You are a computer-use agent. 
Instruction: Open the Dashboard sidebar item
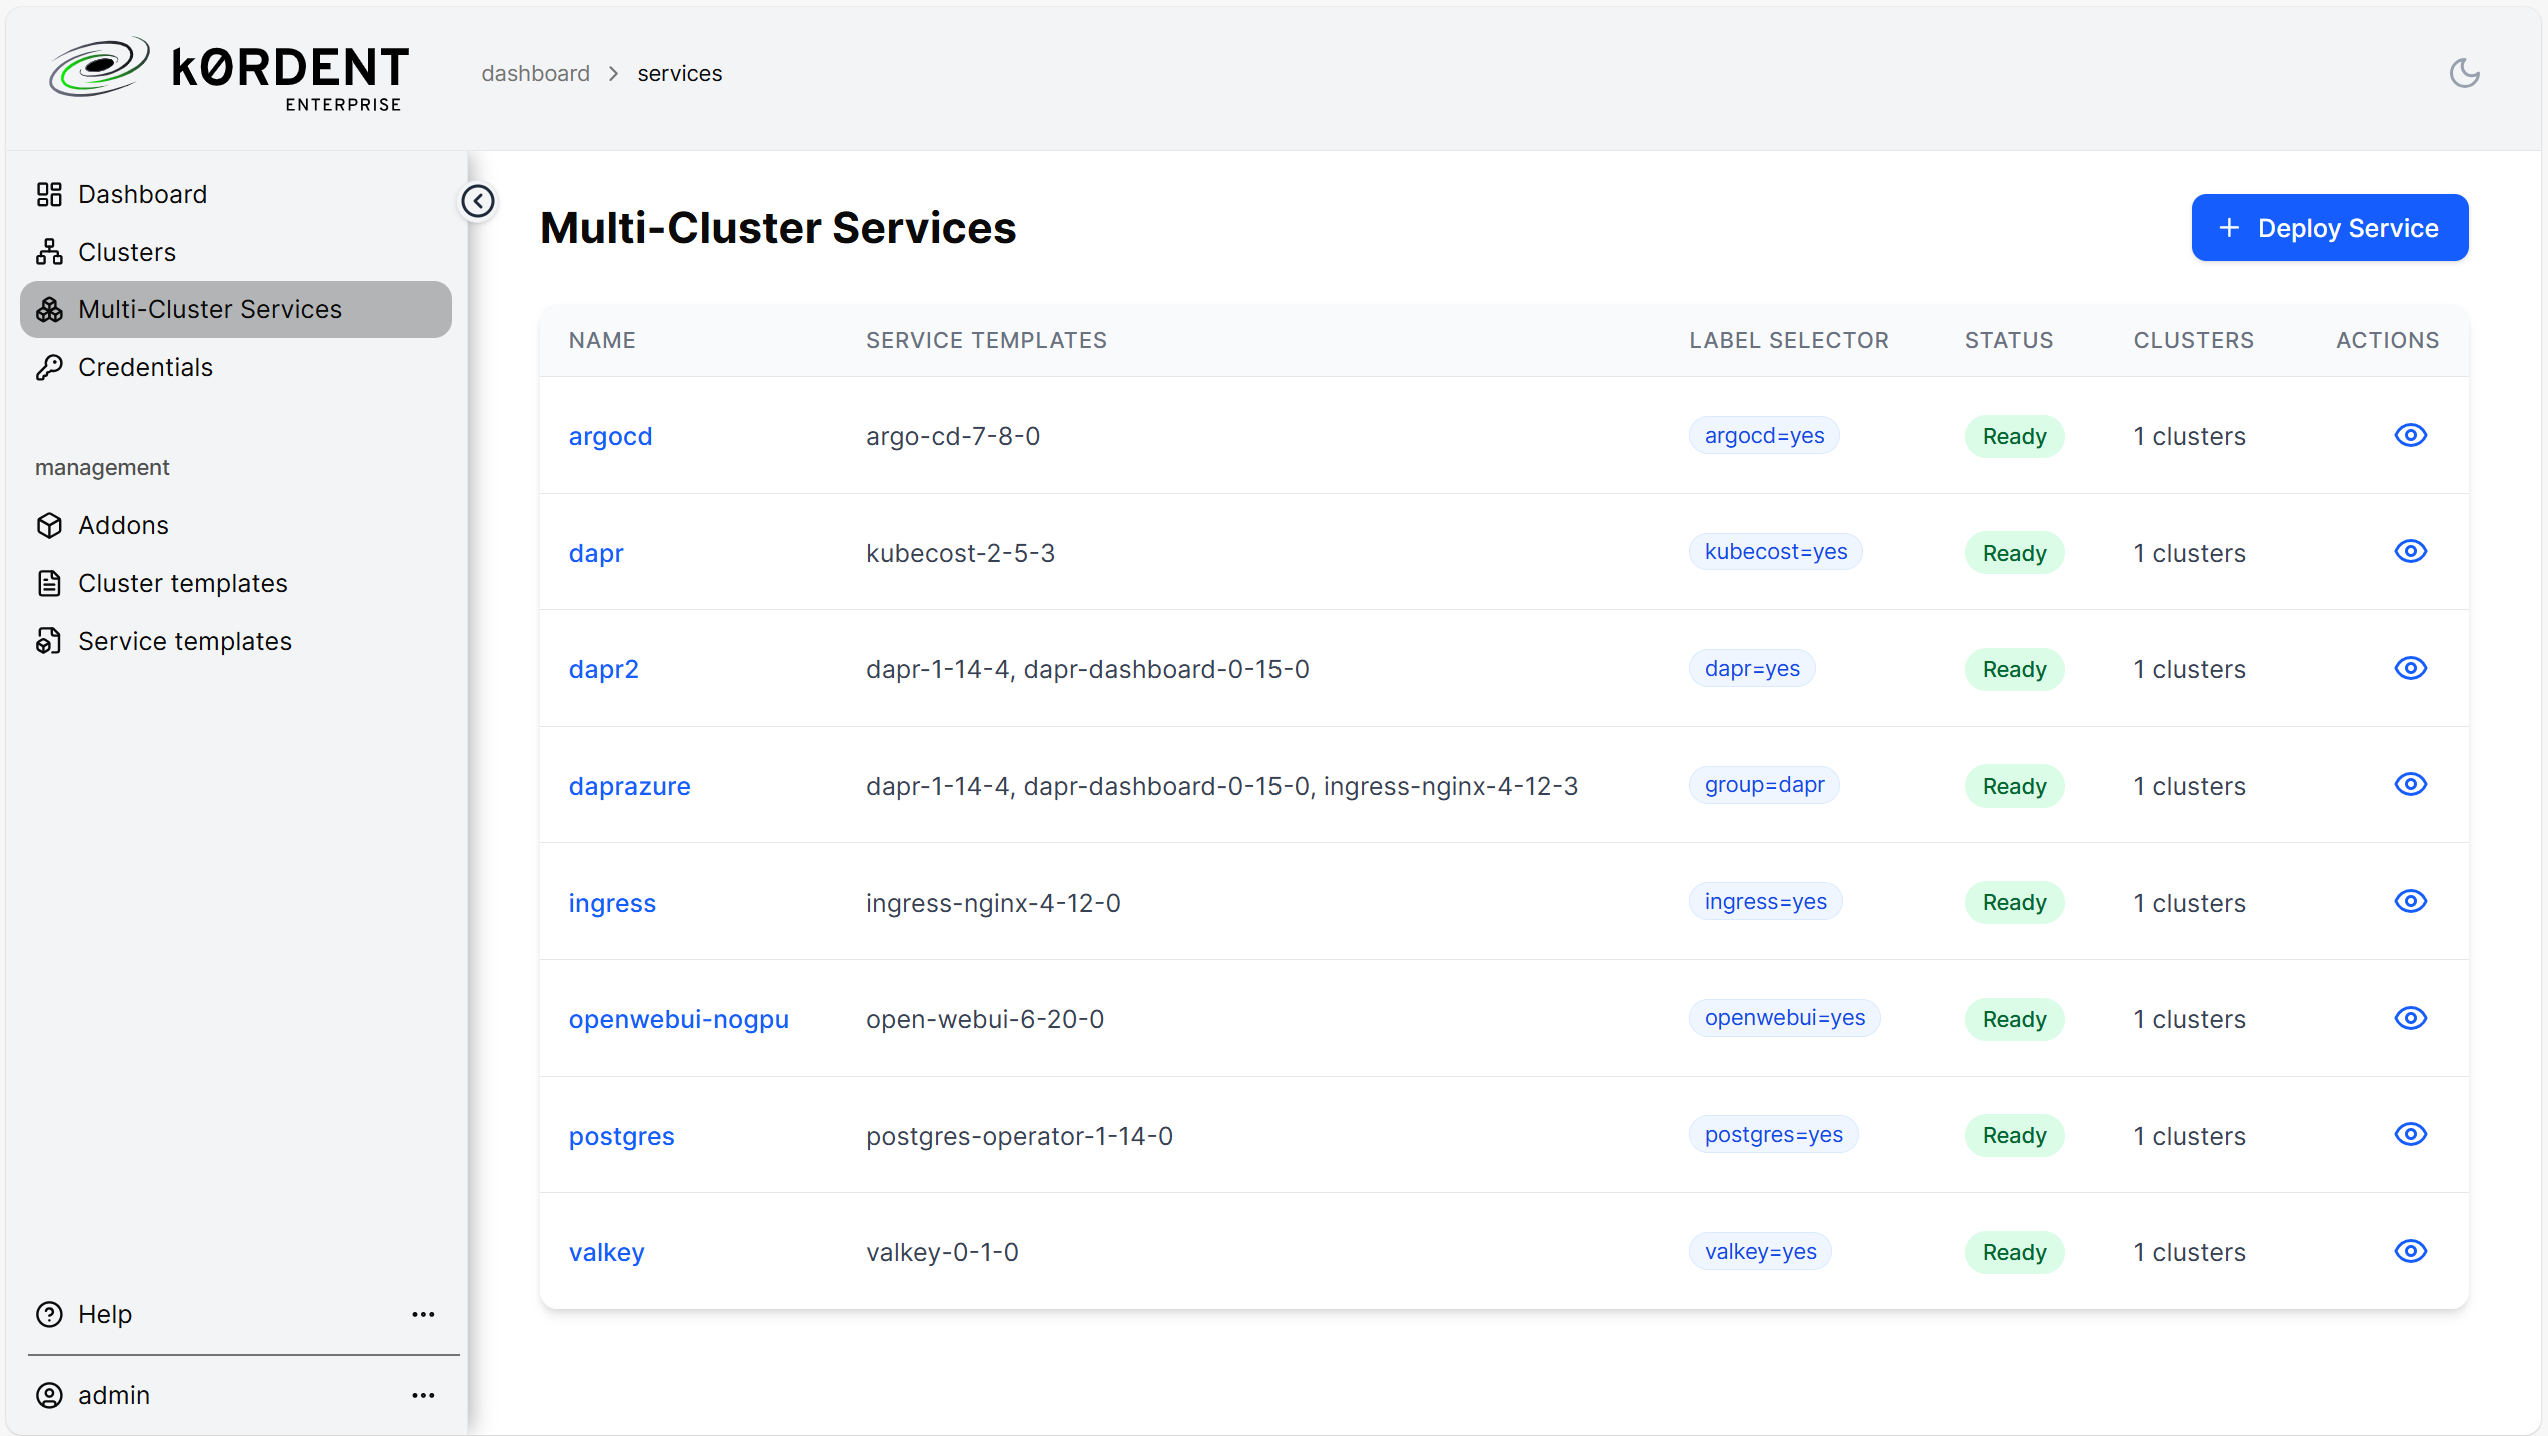coord(236,194)
